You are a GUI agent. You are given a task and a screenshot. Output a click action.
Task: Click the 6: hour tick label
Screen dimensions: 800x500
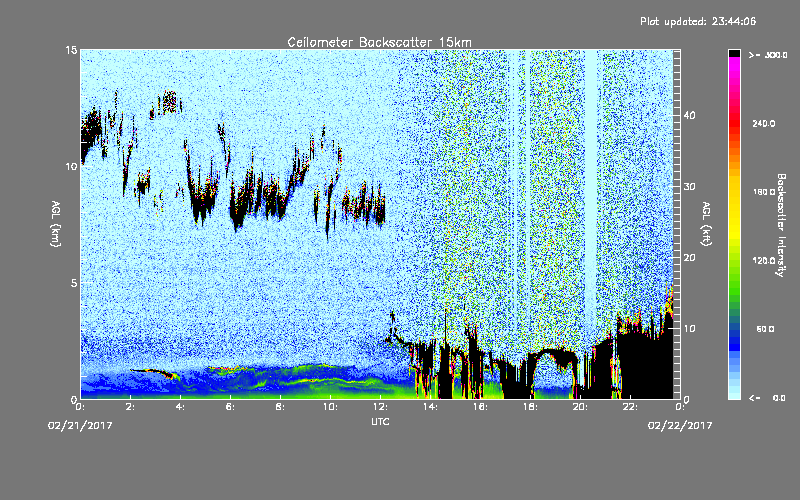230,407
